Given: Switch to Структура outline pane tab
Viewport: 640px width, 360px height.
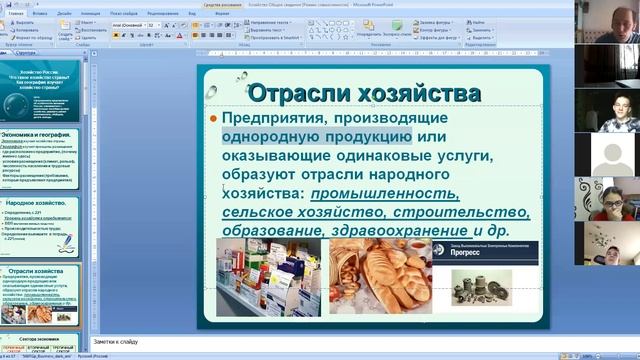Looking at the screenshot, I should click(26, 53).
